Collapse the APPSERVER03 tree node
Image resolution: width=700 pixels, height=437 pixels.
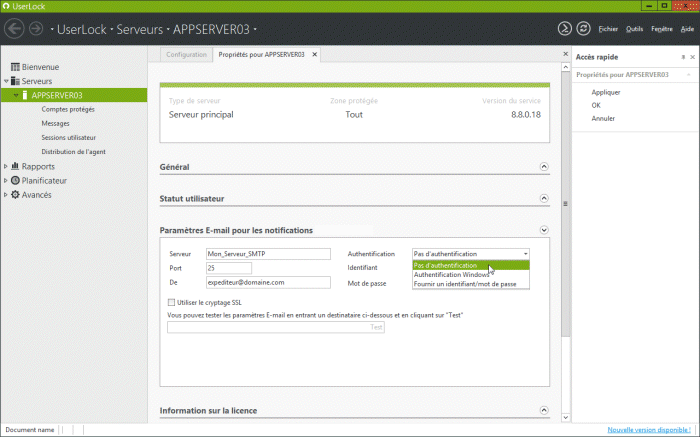tap(17, 95)
